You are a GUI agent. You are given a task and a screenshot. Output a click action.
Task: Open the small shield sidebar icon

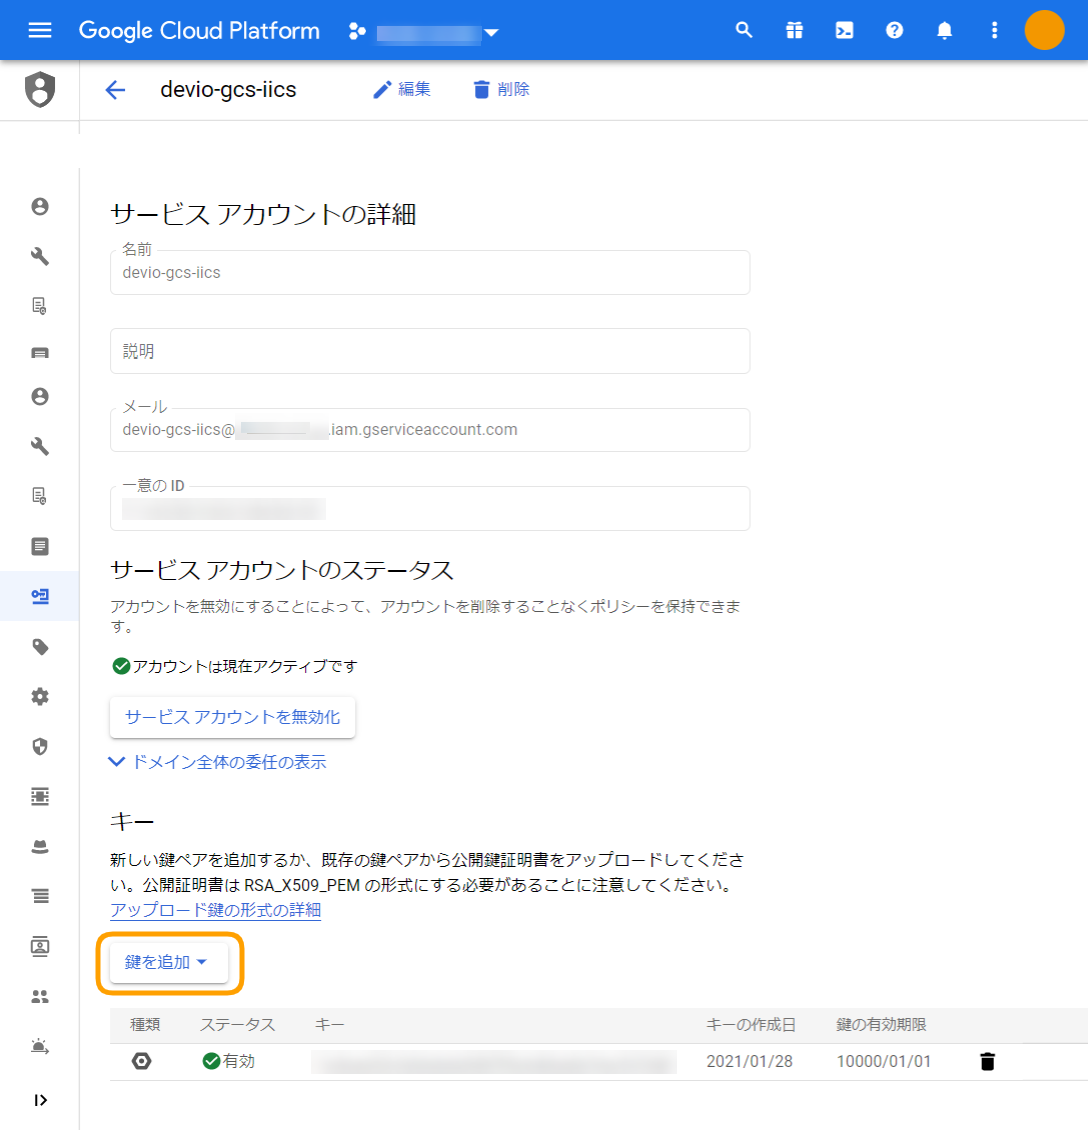(x=40, y=747)
